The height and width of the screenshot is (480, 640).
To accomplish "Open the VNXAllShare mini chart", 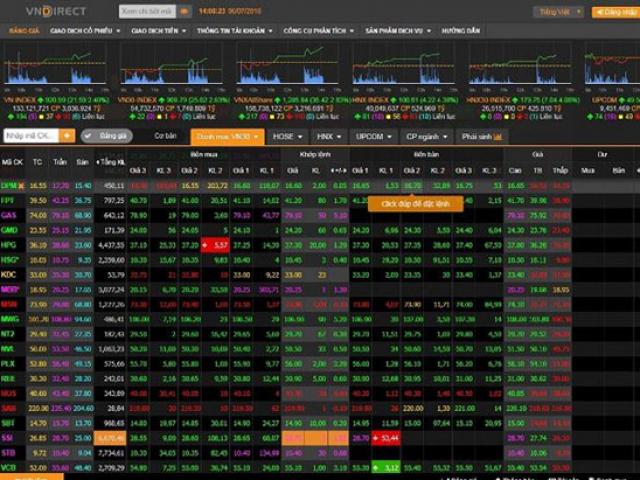I will [287, 67].
